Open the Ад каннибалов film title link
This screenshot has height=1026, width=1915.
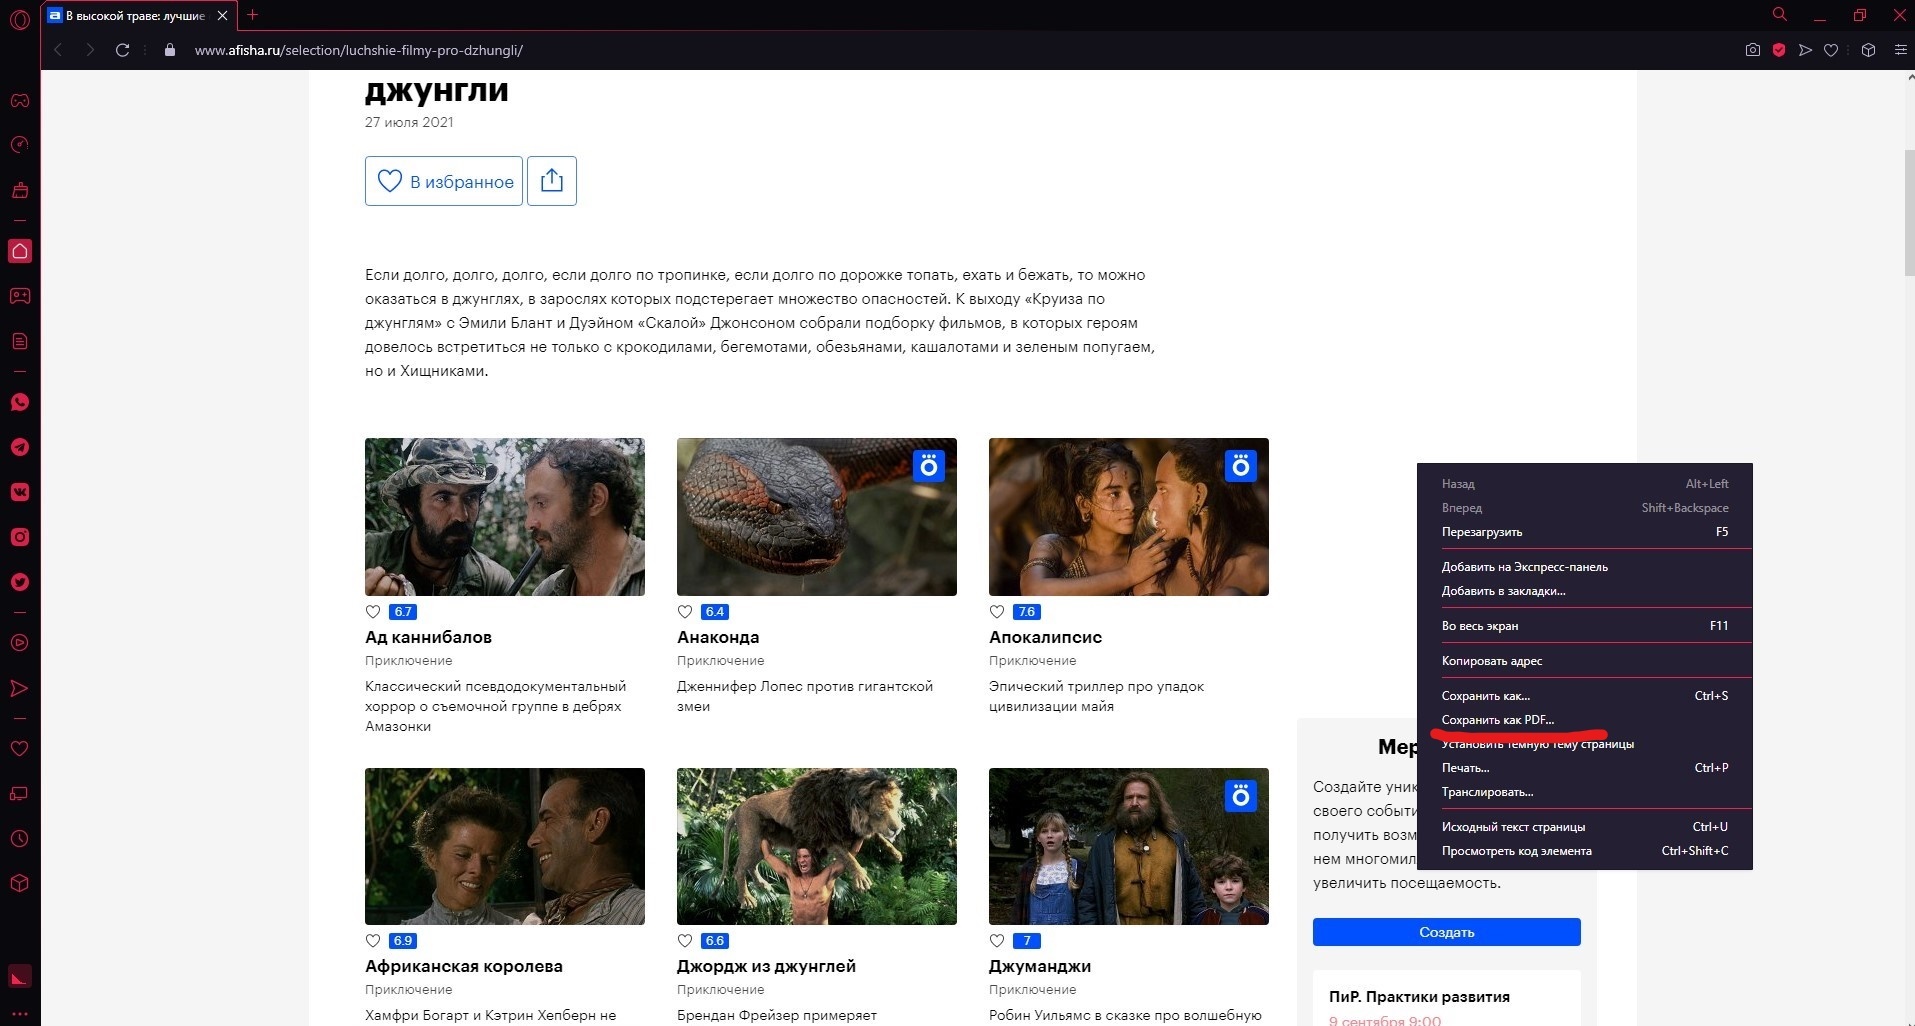point(428,637)
